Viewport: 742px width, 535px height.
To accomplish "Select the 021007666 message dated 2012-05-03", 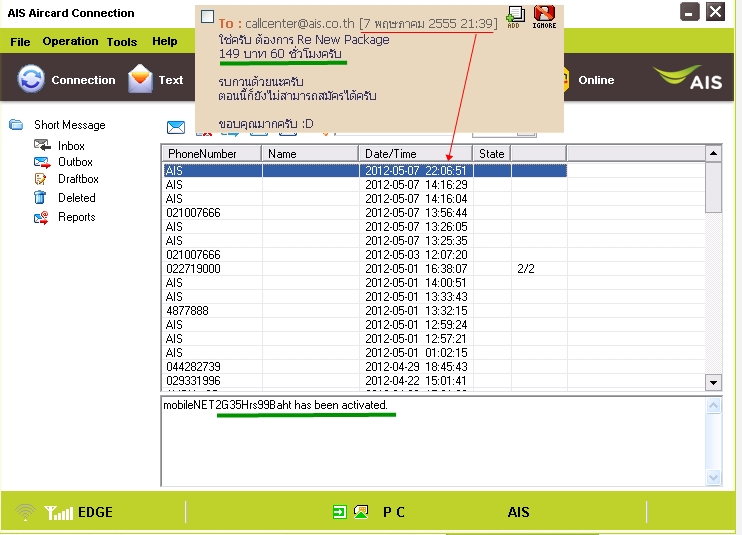I will (364, 255).
